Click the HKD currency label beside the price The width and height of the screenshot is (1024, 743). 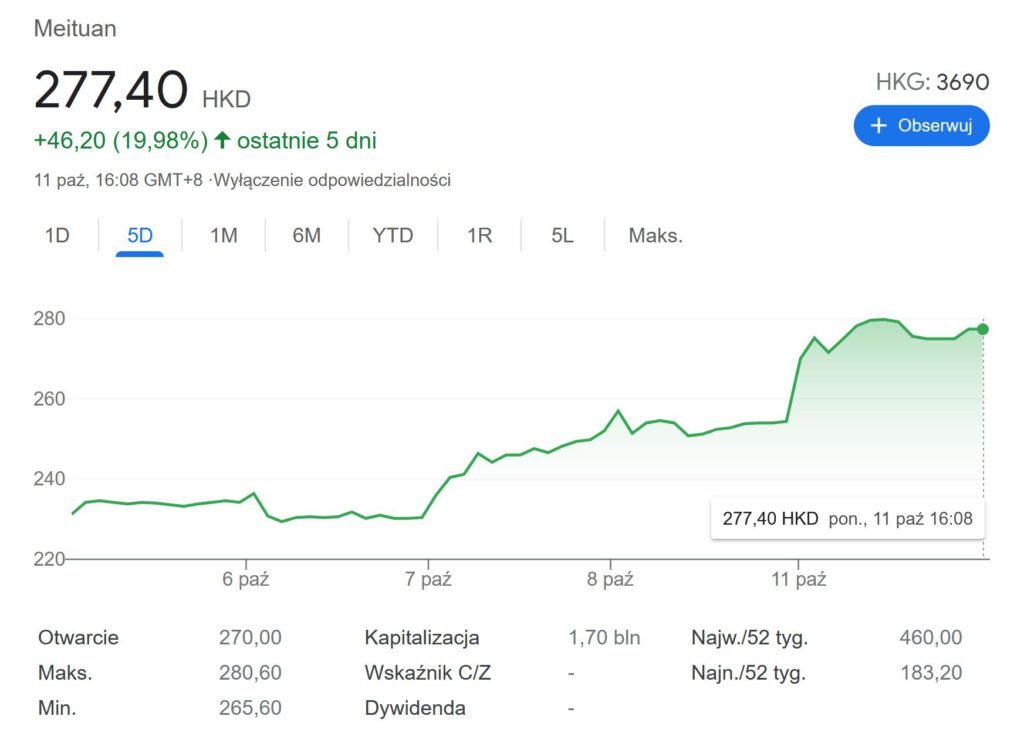tap(227, 99)
